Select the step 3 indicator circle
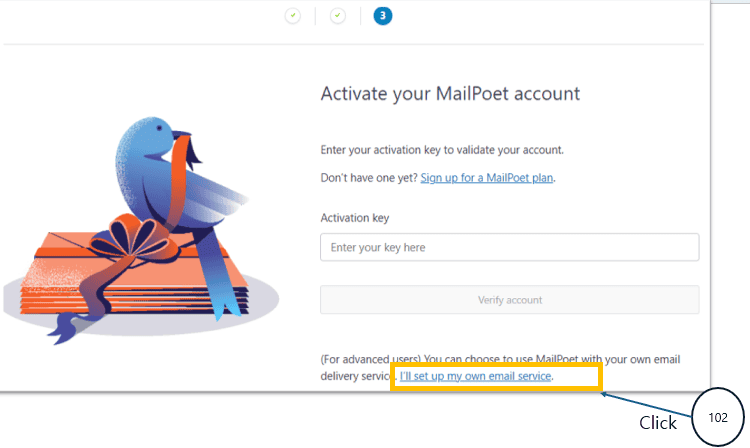 [x=383, y=16]
